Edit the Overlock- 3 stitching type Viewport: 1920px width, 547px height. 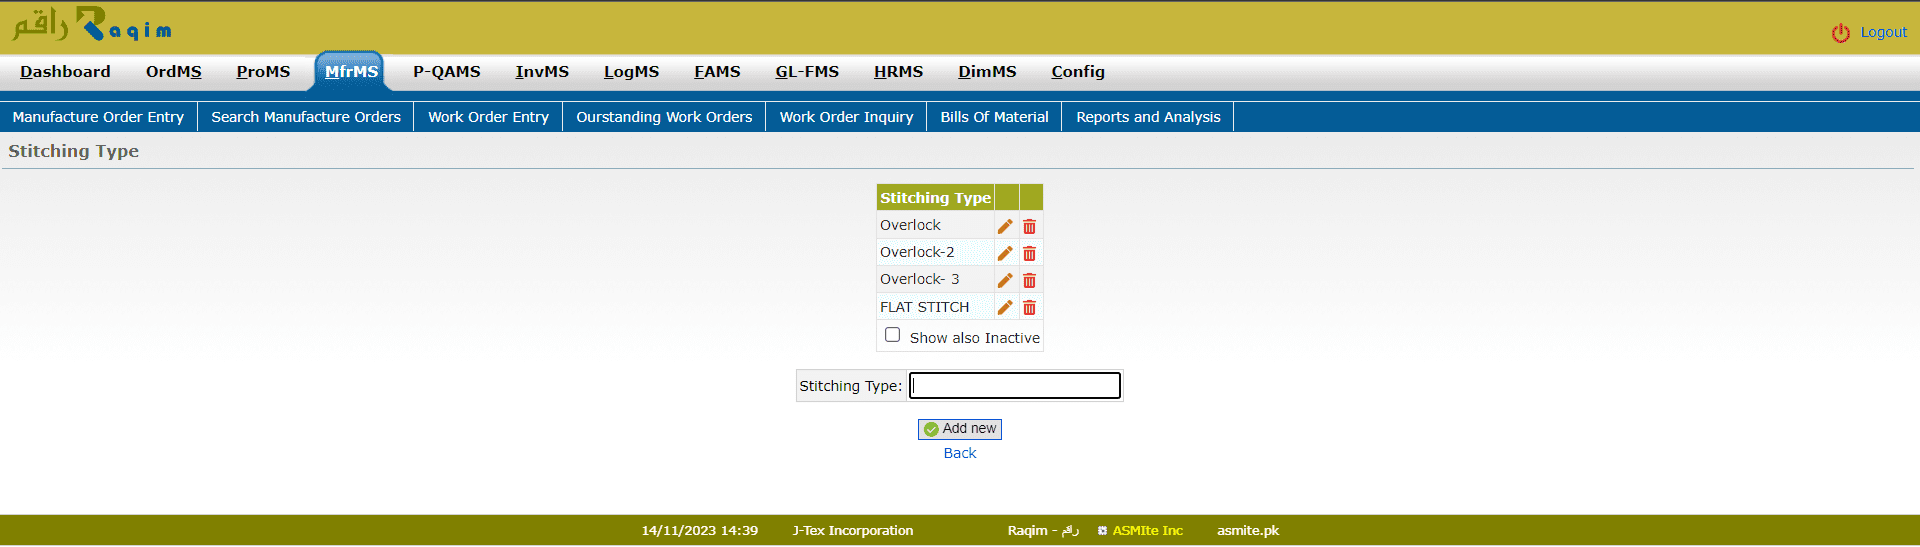[x=1005, y=280]
